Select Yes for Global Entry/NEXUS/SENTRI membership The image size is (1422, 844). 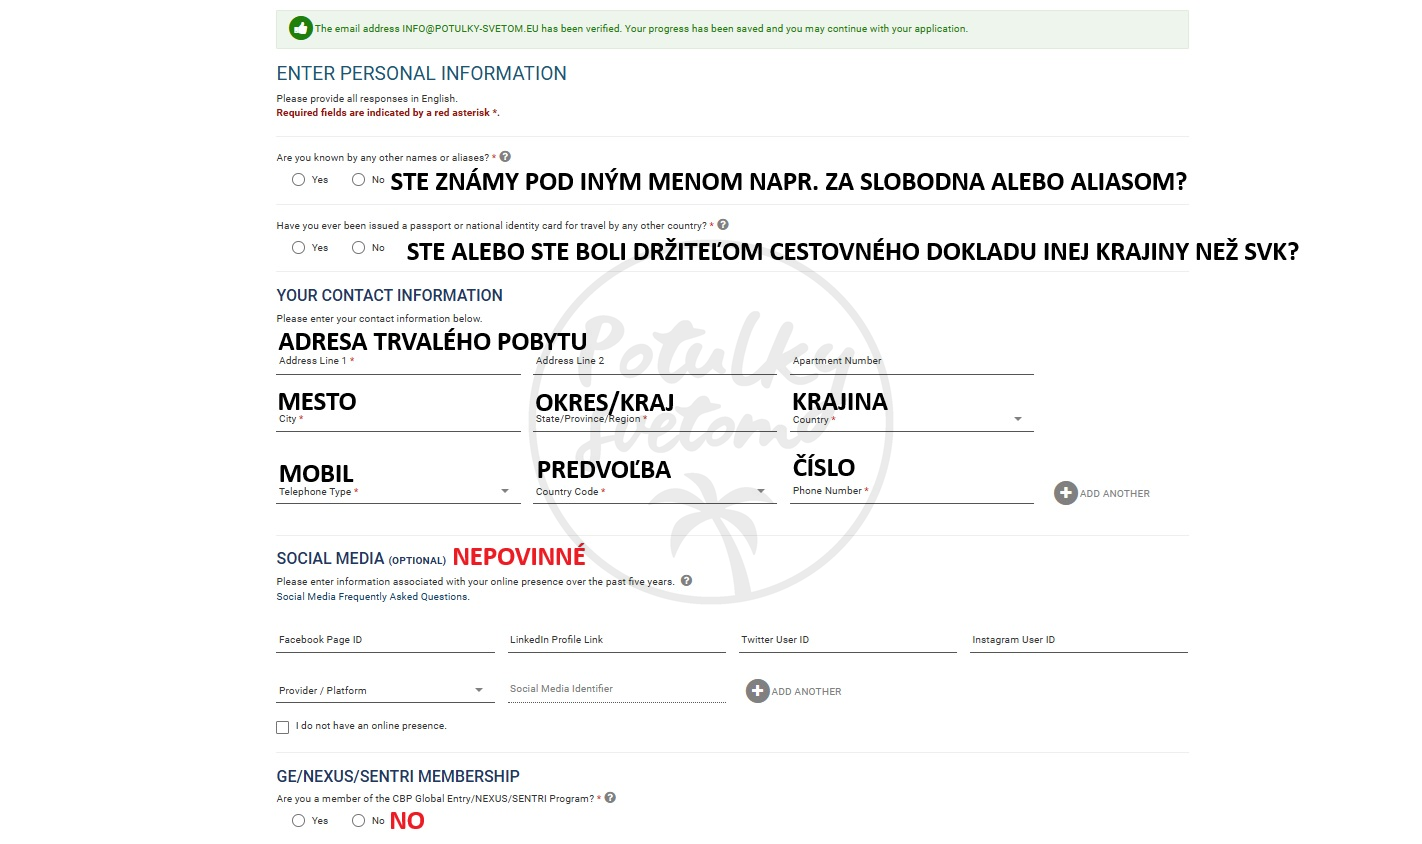coord(298,821)
